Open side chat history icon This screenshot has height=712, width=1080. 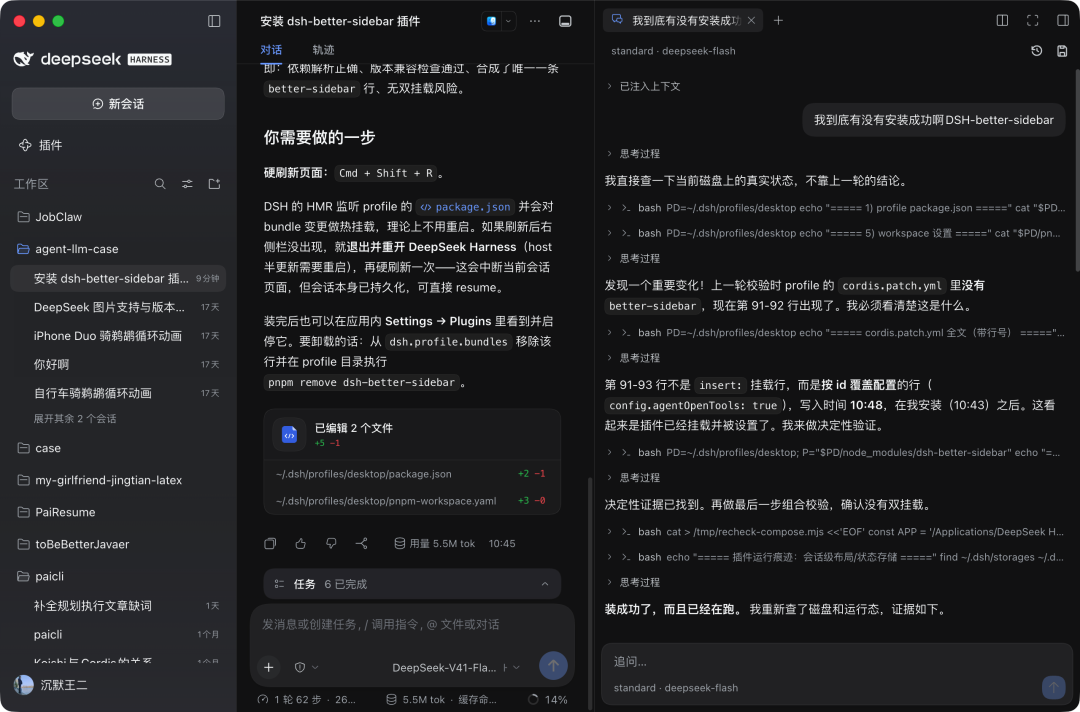(x=1037, y=50)
